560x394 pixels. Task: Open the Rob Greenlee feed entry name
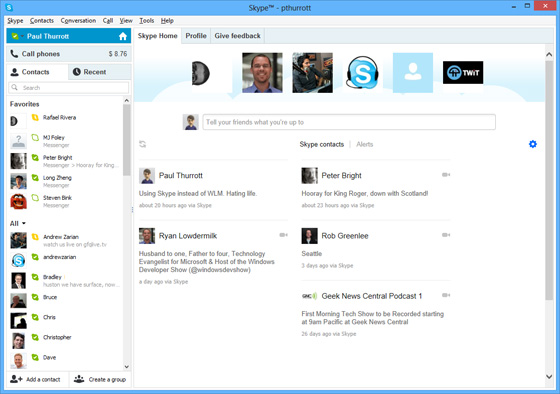click(345, 236)
